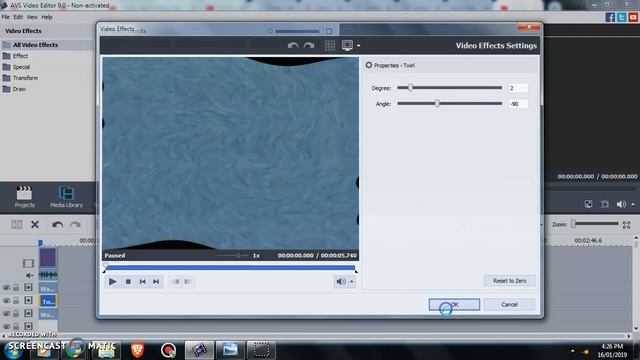Open the Edit menu

click(x=18, y=17)
